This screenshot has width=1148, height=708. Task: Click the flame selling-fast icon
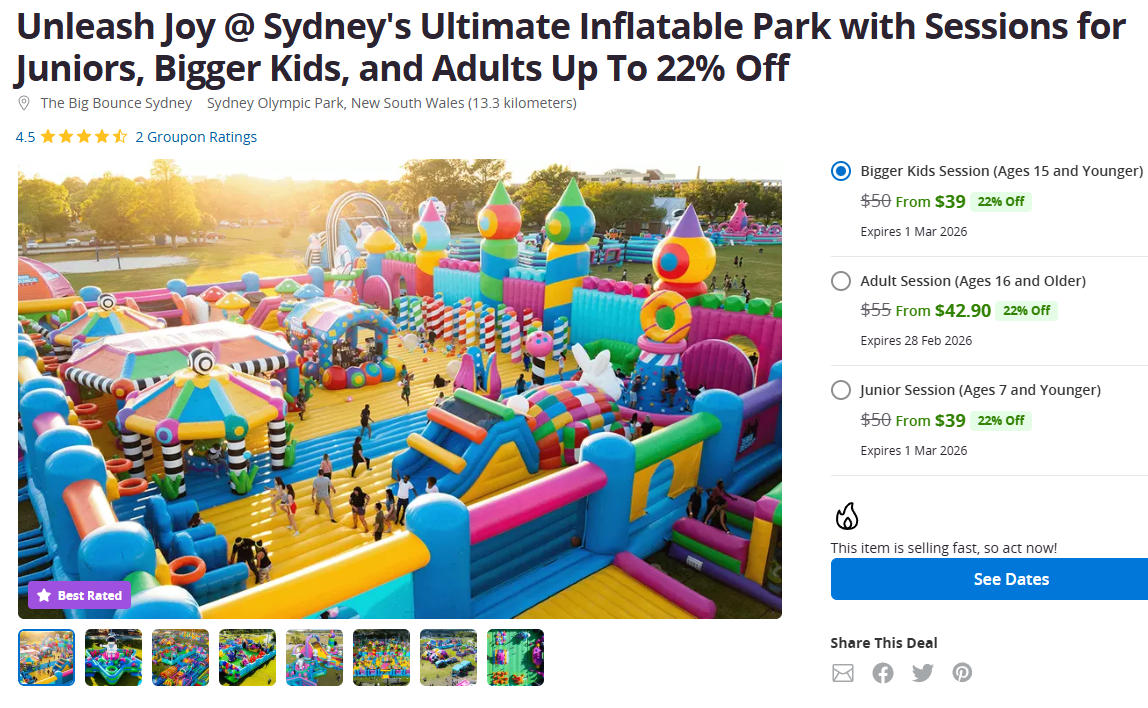tap(847, 516)
